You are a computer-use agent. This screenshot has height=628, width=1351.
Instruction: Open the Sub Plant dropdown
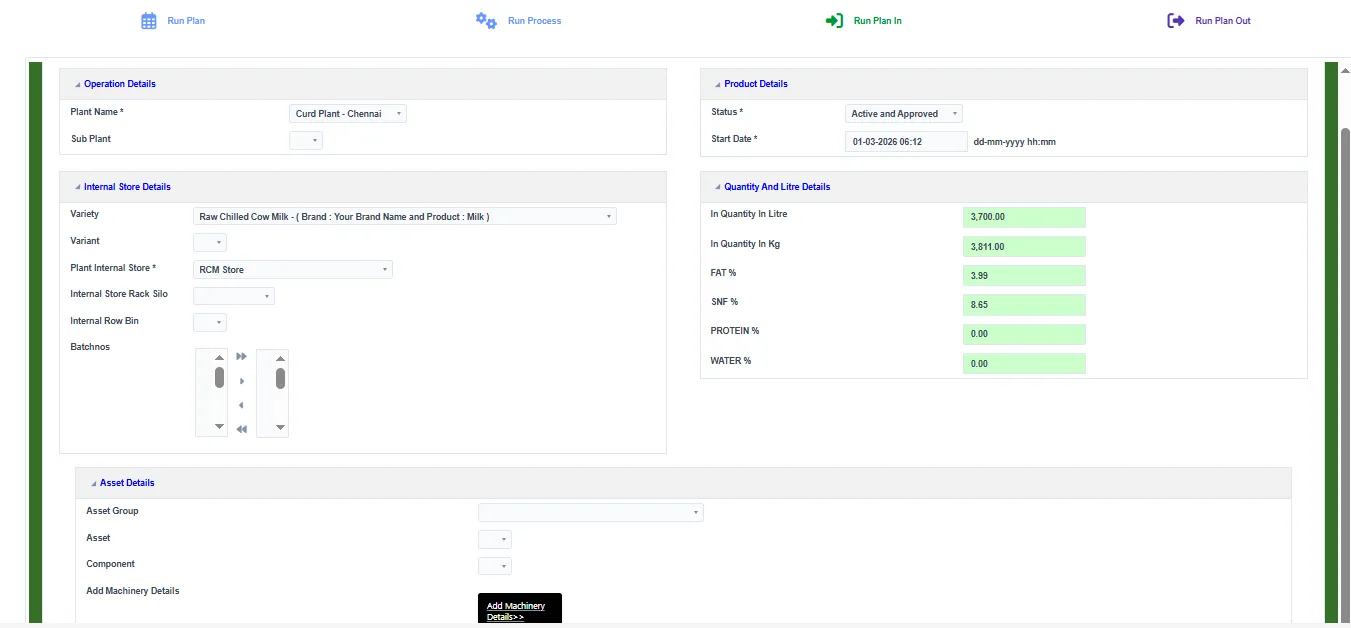pyautogui.click(x=306, y=141)
